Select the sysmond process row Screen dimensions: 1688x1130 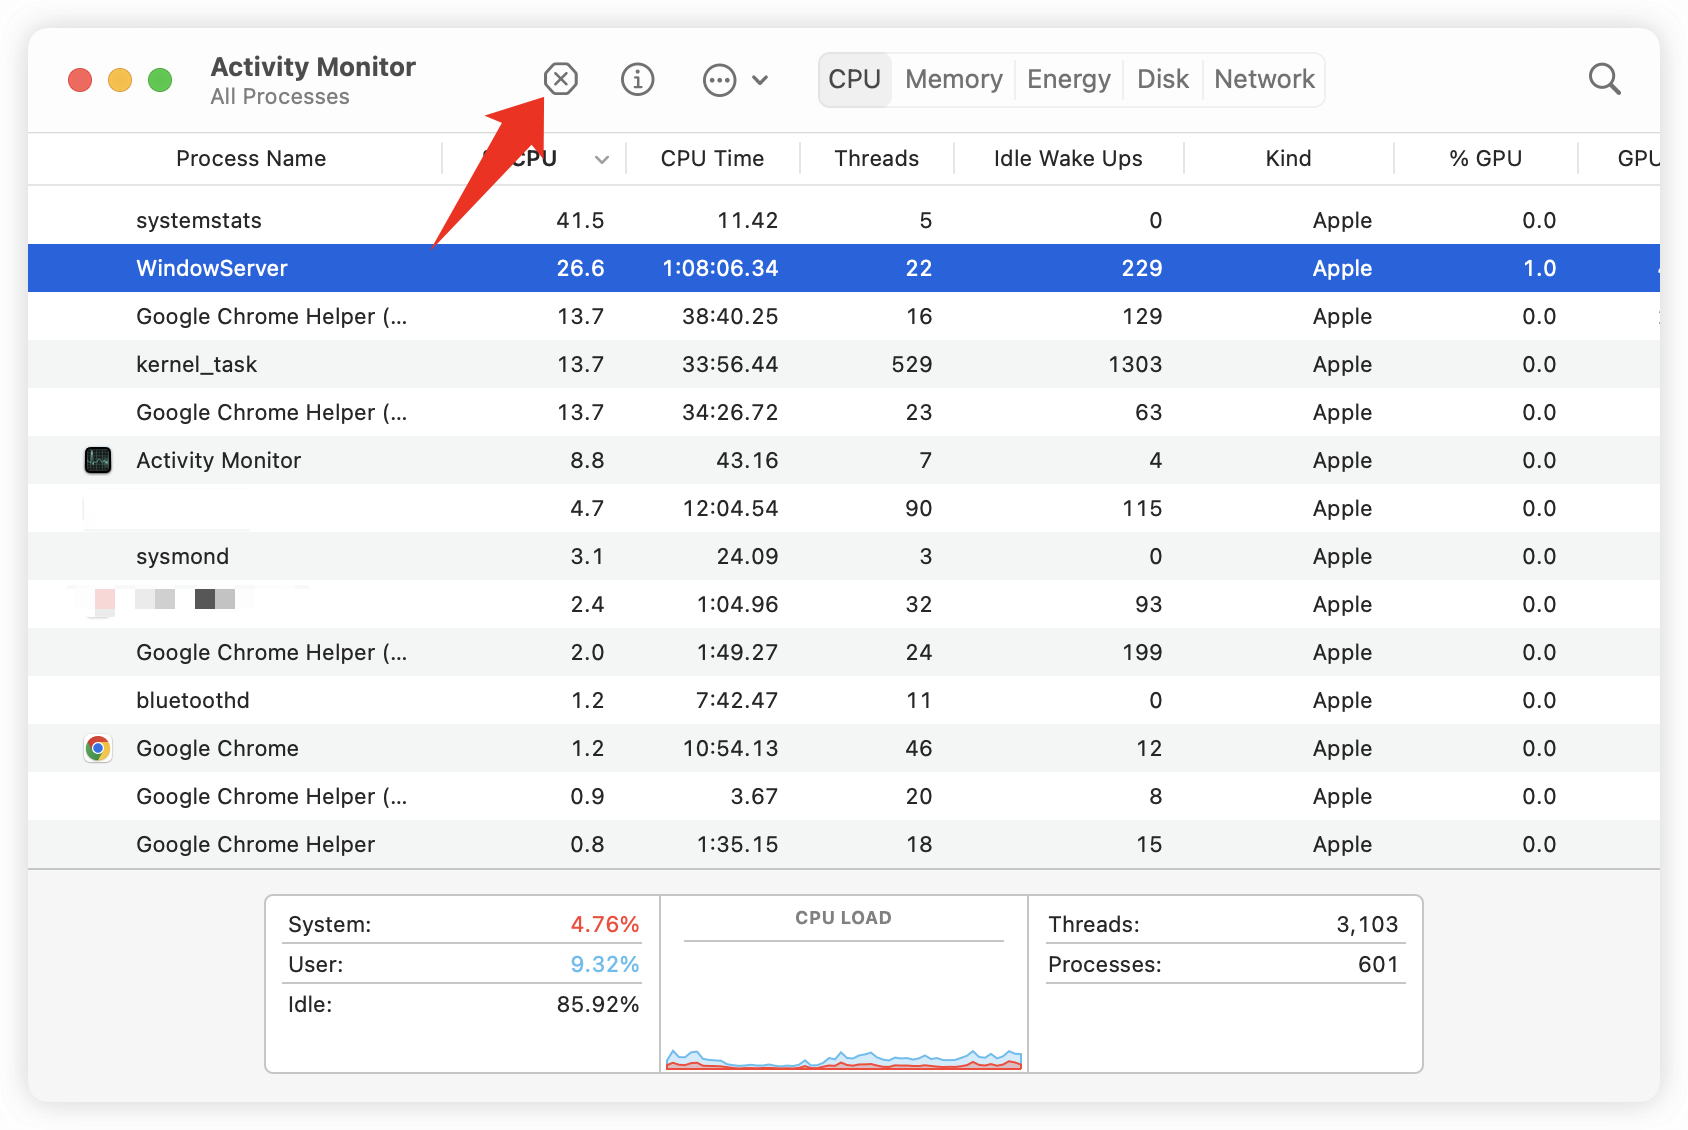pyautogui.click(x=844, y=556)
